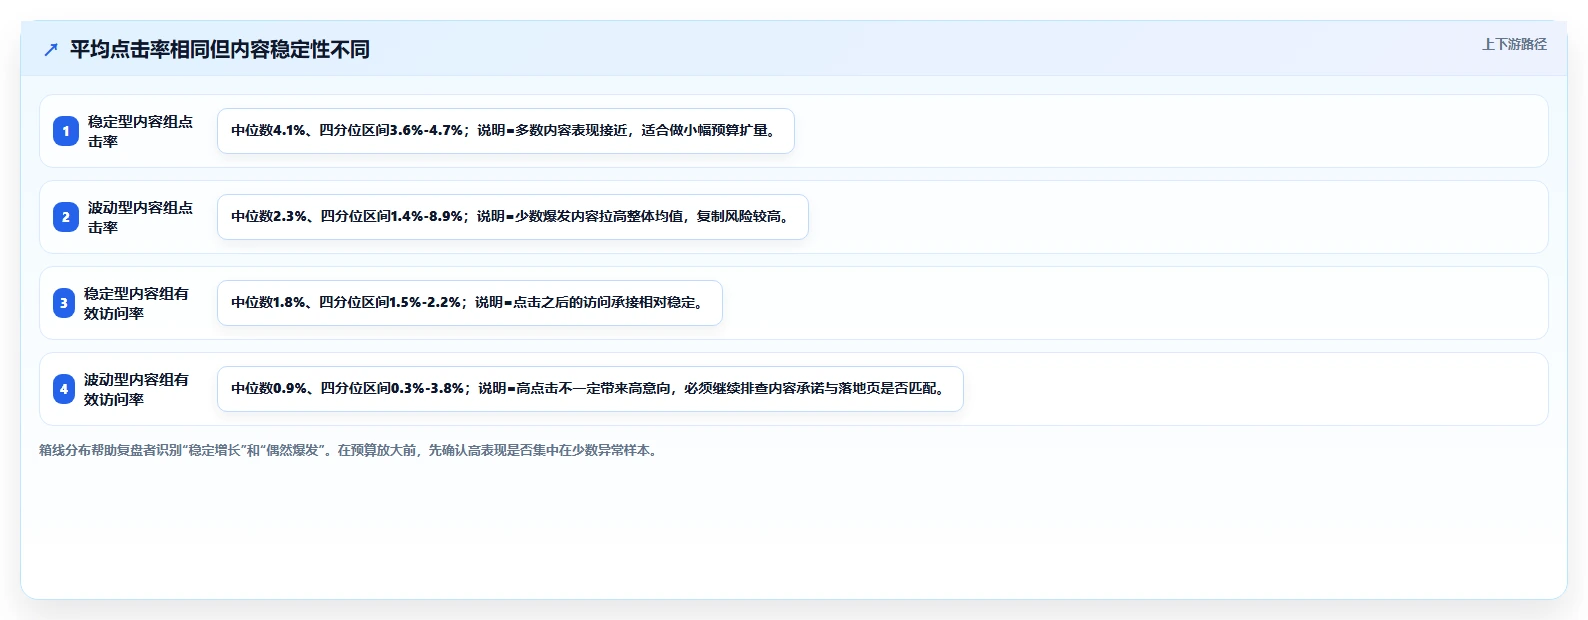The height and width of the screenshot is (620, 1588).
Task: Open the box with 中位数2.3% description
Action: (x=513, y=217)
